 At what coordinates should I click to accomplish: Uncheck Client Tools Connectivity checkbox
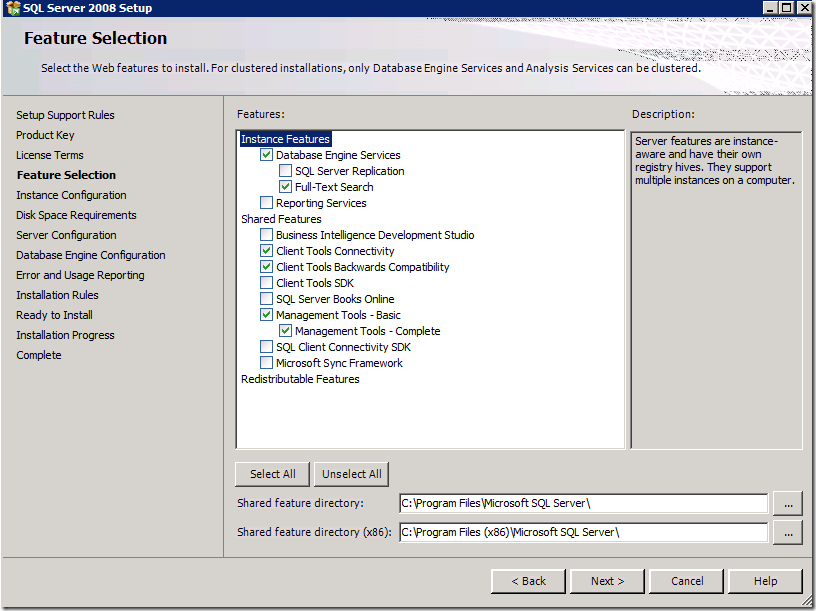(266, 251)
